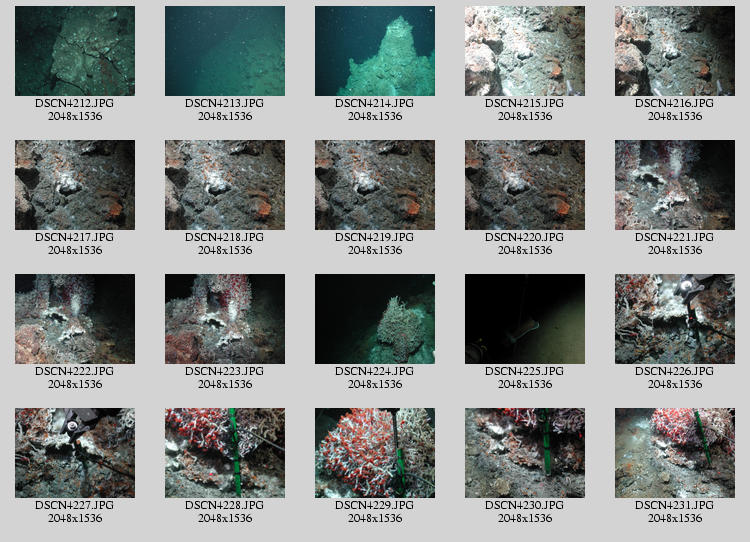Image resolution: width=750 pixels, height=542 pixels.
Task: View the DSCN4216.JPG thumbnail image
Action: (675, 51)
